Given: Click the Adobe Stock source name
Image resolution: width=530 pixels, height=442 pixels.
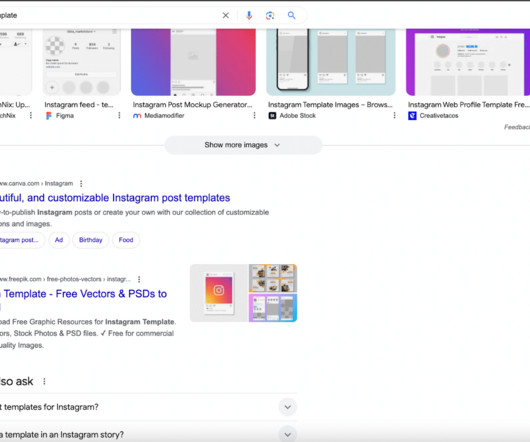Looking at the screenshot, I should point(297,116).
